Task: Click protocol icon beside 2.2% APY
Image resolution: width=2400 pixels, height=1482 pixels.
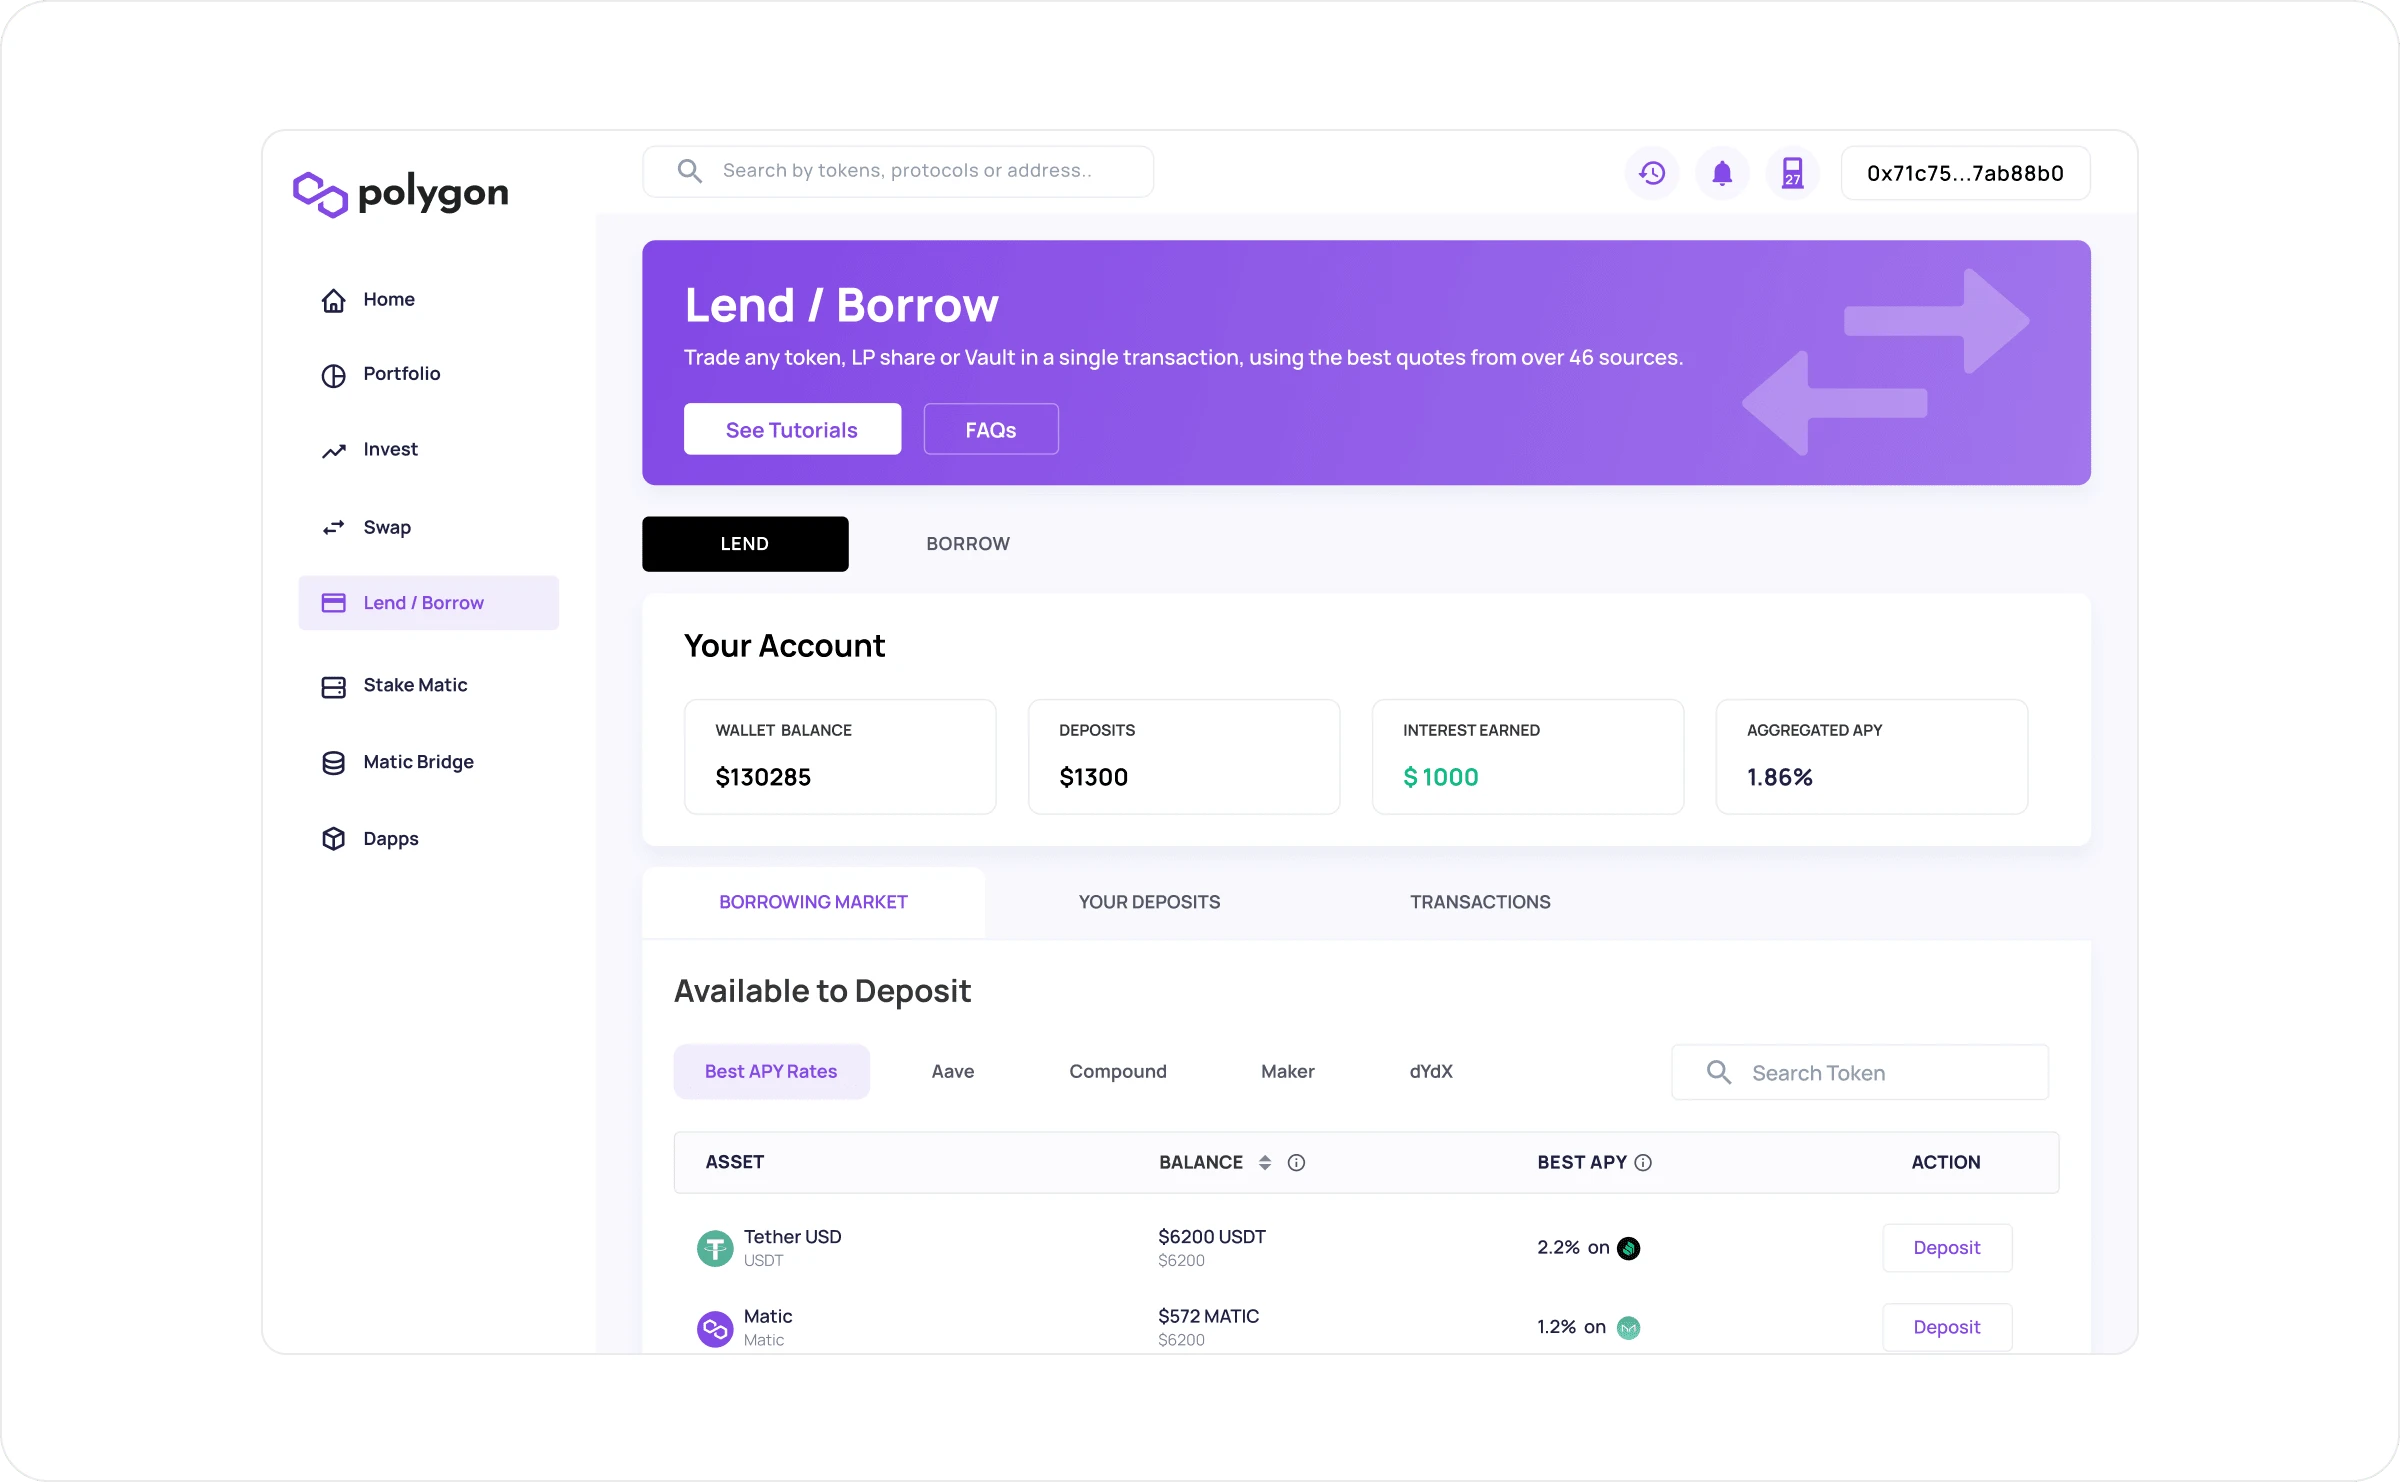Action: [1629, 1248]
